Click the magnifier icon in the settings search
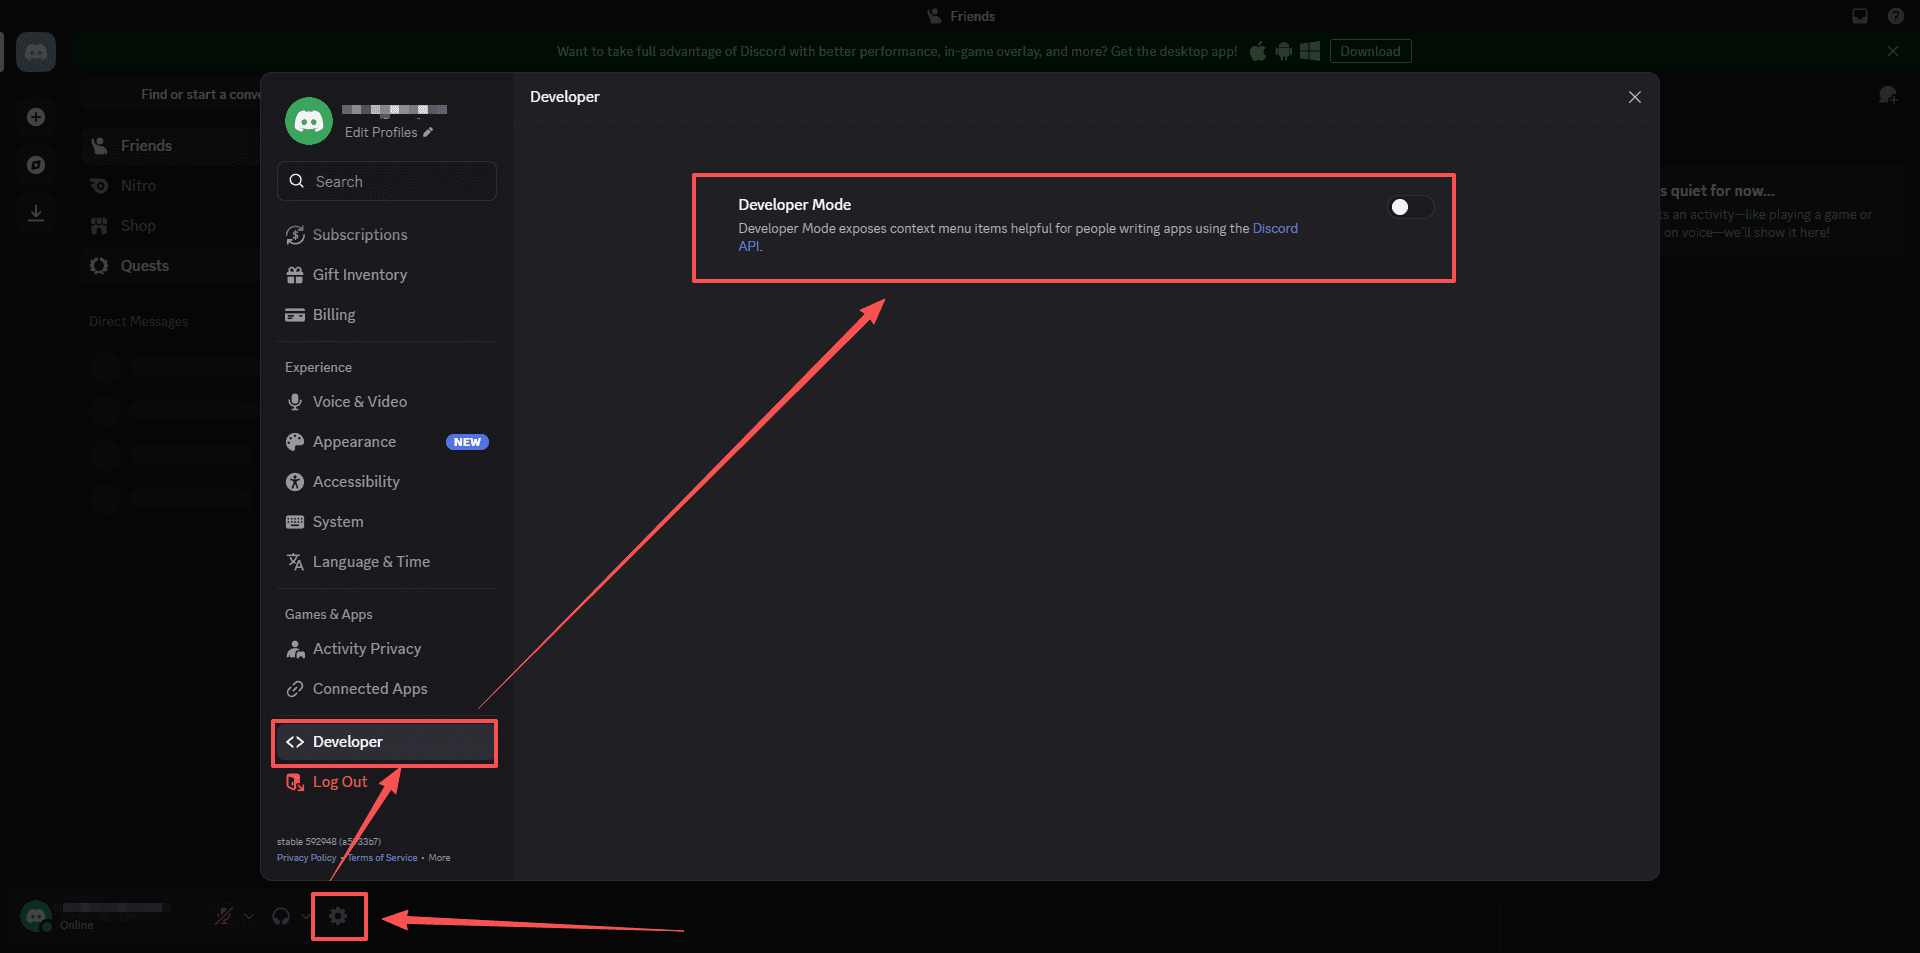 (297, 181)
